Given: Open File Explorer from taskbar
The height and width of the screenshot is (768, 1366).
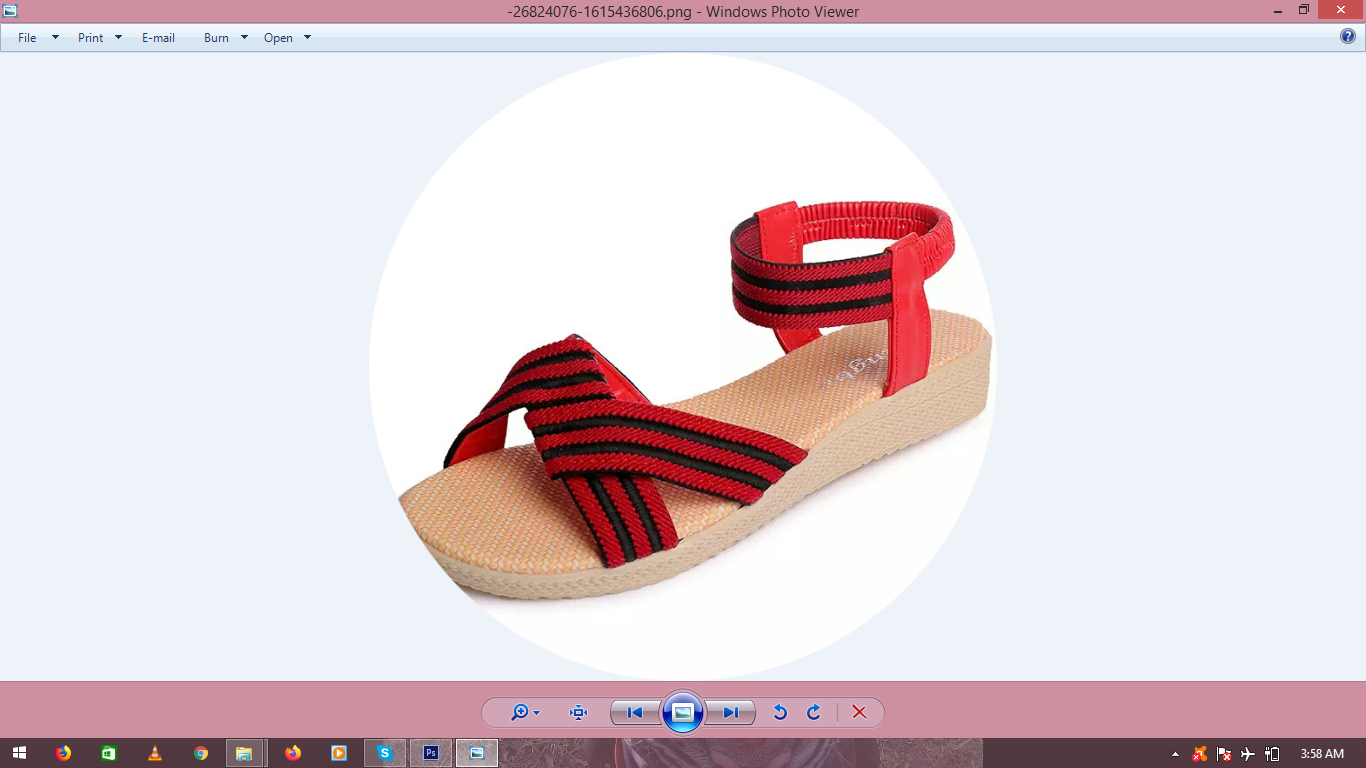Looking at the screenshot, I should 245,753.
